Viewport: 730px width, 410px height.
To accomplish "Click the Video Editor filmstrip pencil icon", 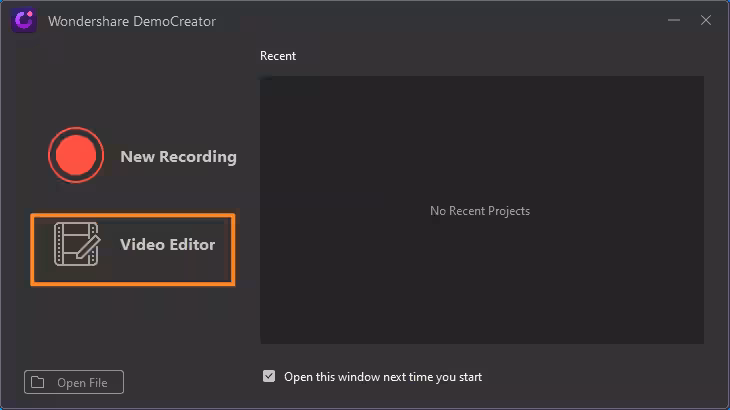I will [77, 245].
